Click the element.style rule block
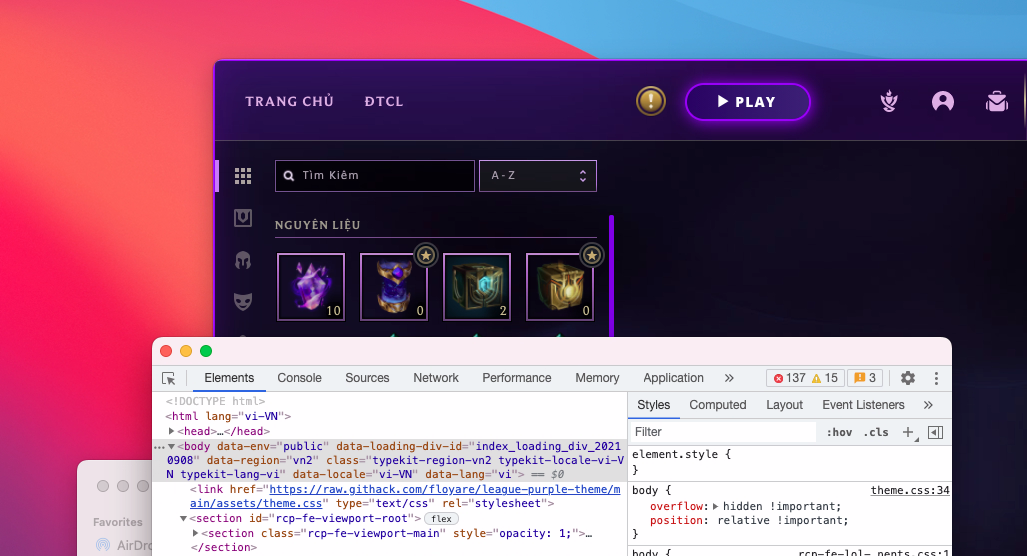Image resolution: width=1027 pixels, height=556 pixels. pyautogui.click(x=789, y=461)
